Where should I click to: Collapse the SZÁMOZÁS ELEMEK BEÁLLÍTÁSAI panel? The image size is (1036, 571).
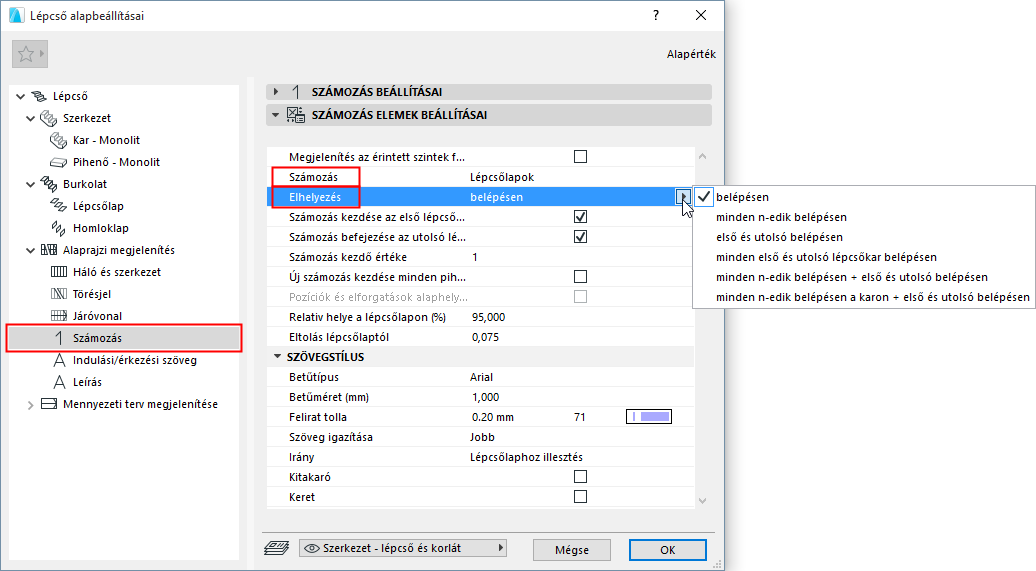(276, 114)
